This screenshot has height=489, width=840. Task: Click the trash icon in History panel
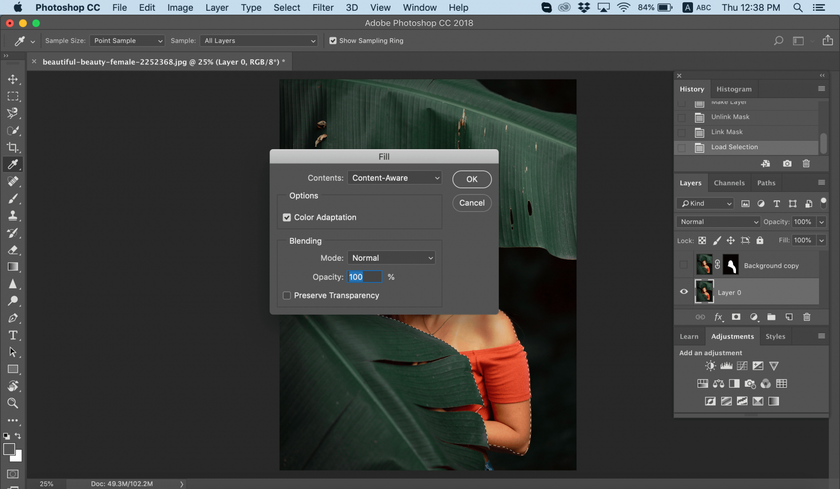pyautogui.click(x=806, y=164)
